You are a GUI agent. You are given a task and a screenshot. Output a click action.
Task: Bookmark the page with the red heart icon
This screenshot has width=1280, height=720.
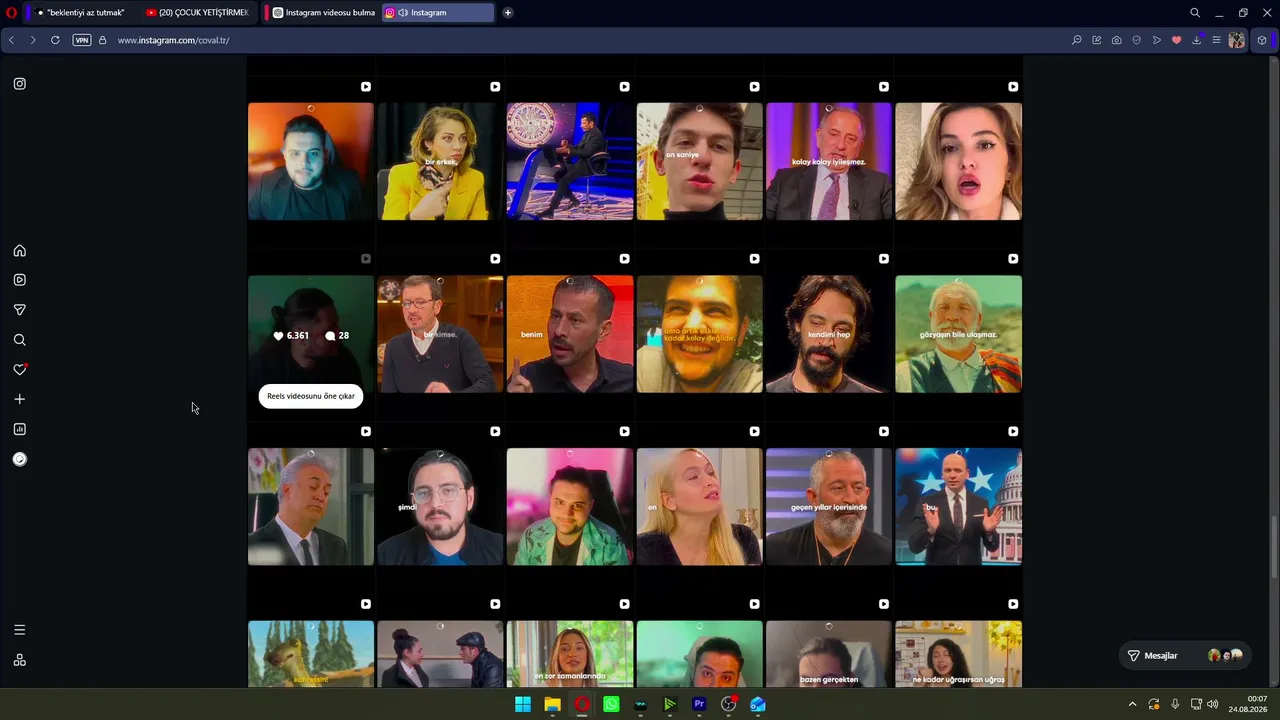(1177, 40)
